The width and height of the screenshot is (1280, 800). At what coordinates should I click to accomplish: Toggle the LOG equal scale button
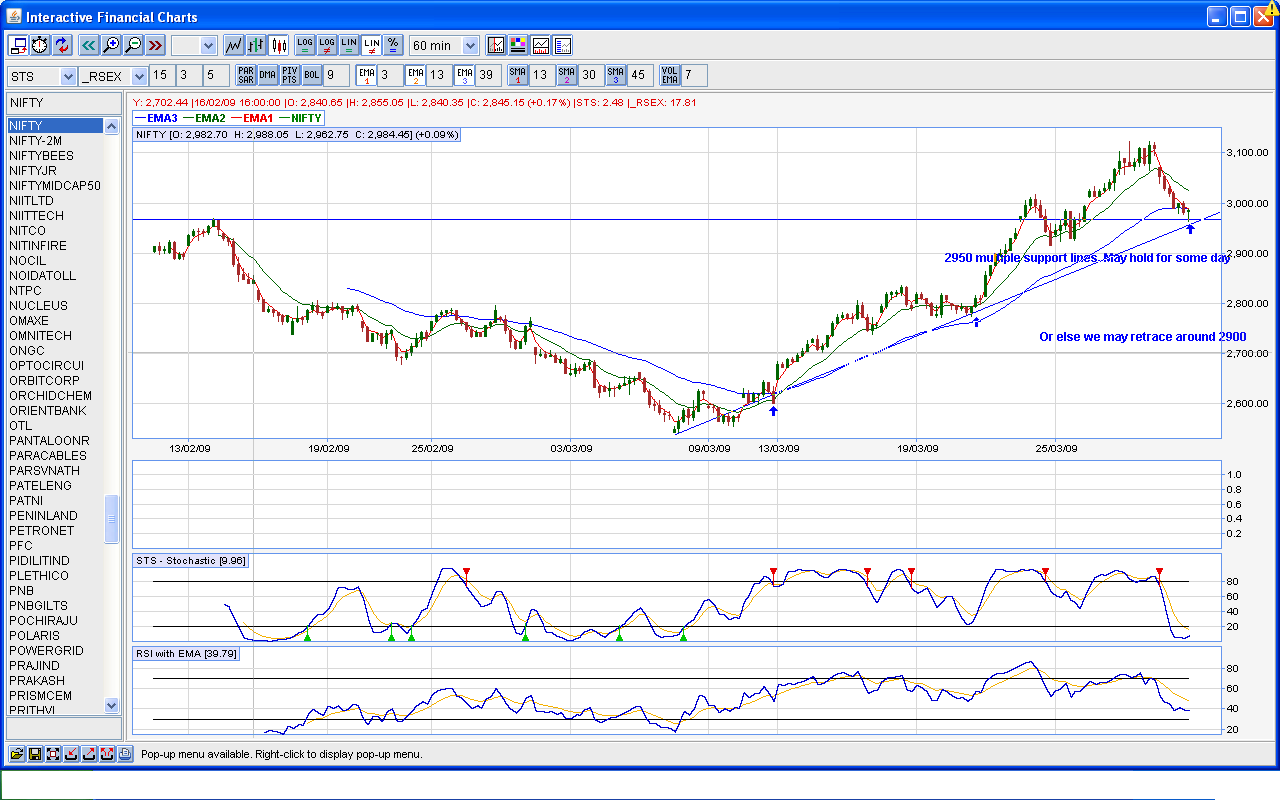[305, 45]
